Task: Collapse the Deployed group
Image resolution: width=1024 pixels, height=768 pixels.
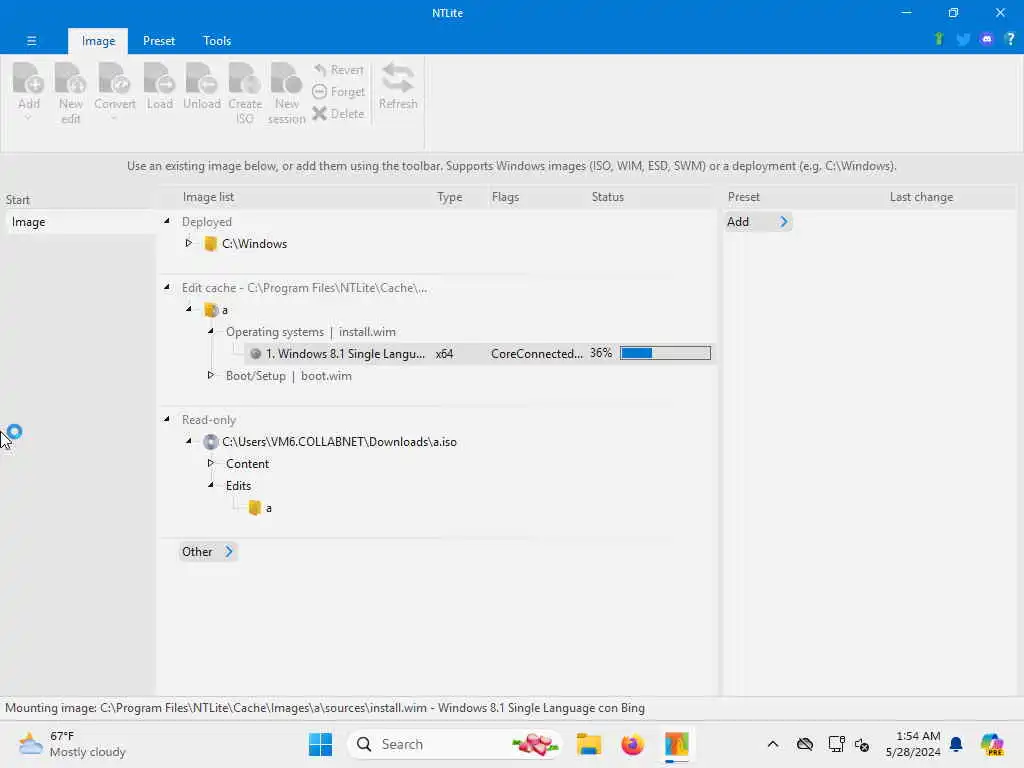Action: [167, 221]
